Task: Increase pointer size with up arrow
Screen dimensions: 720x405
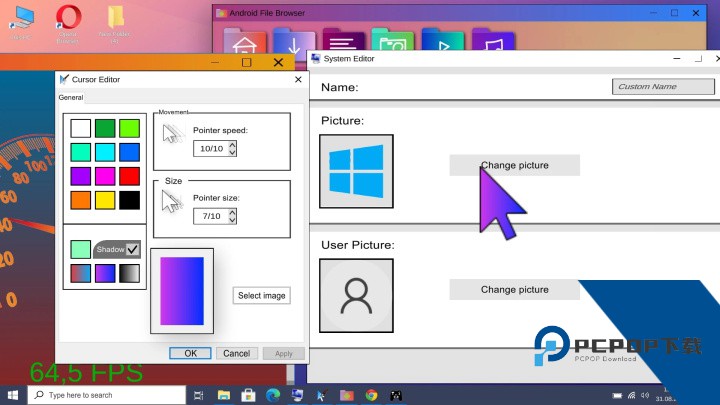Action: [x=232, y=212]
